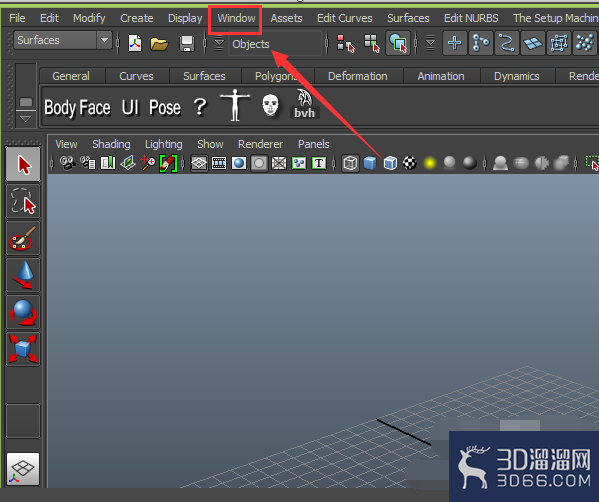The width and height of the screenshot is (599, 502).
Task: Open the Create menu
Action: (x=136, y=18)
